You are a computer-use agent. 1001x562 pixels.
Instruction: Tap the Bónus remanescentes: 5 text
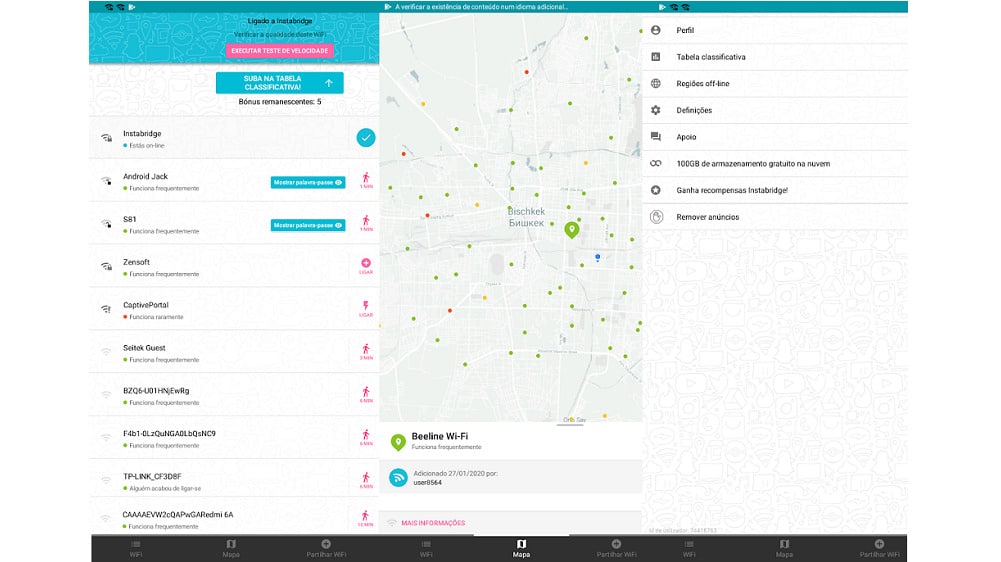point(280,102)
